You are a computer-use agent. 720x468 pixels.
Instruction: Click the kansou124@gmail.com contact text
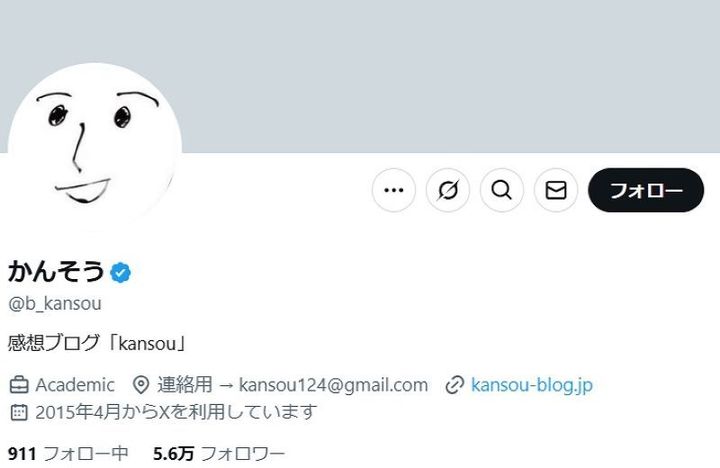coord(333,385)
